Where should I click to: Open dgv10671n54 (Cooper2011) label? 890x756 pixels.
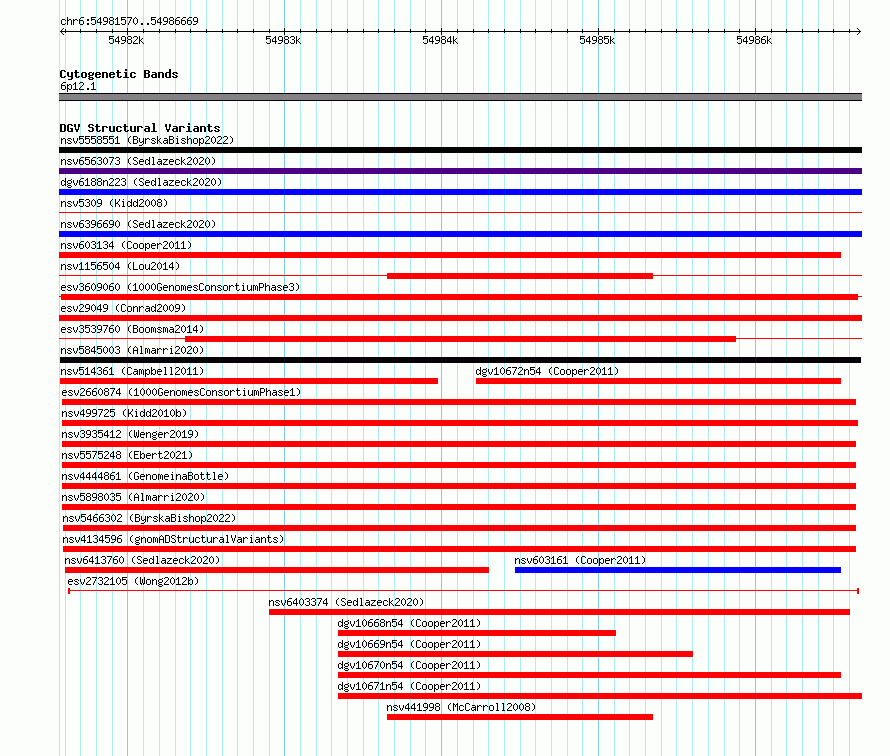pos(409,686)
